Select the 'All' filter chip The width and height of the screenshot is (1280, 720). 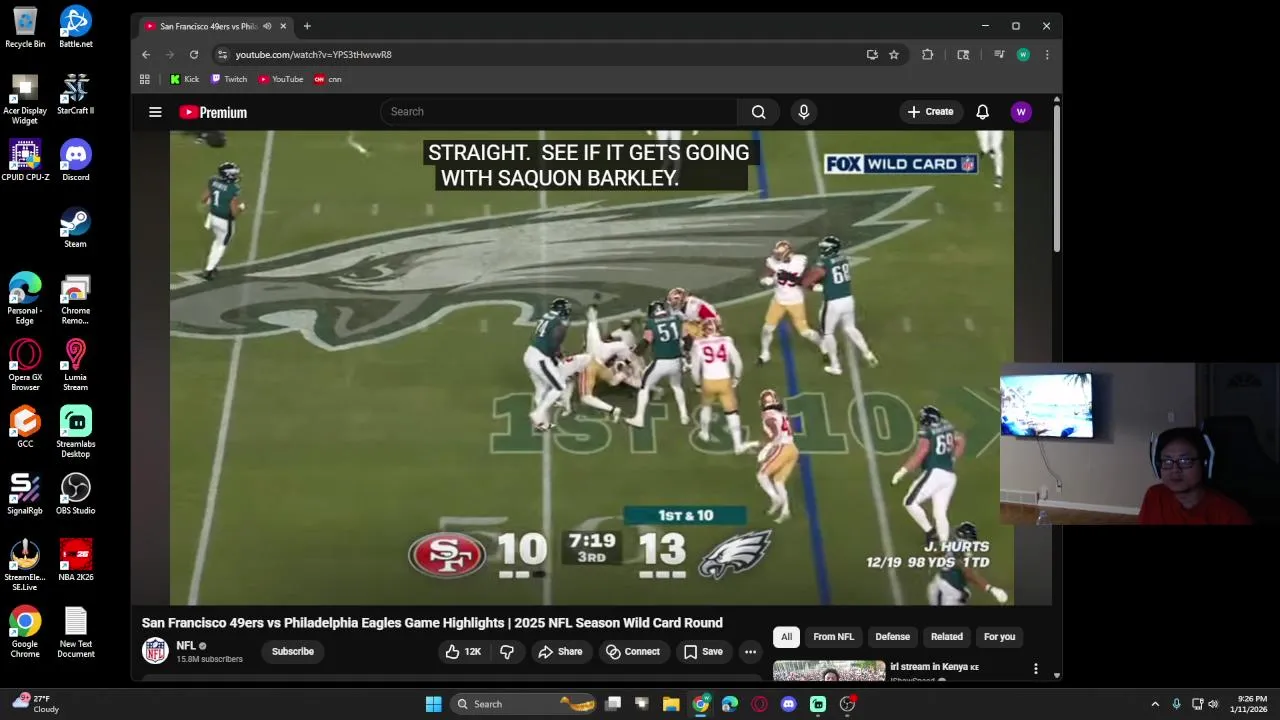[x=787, y=637]
